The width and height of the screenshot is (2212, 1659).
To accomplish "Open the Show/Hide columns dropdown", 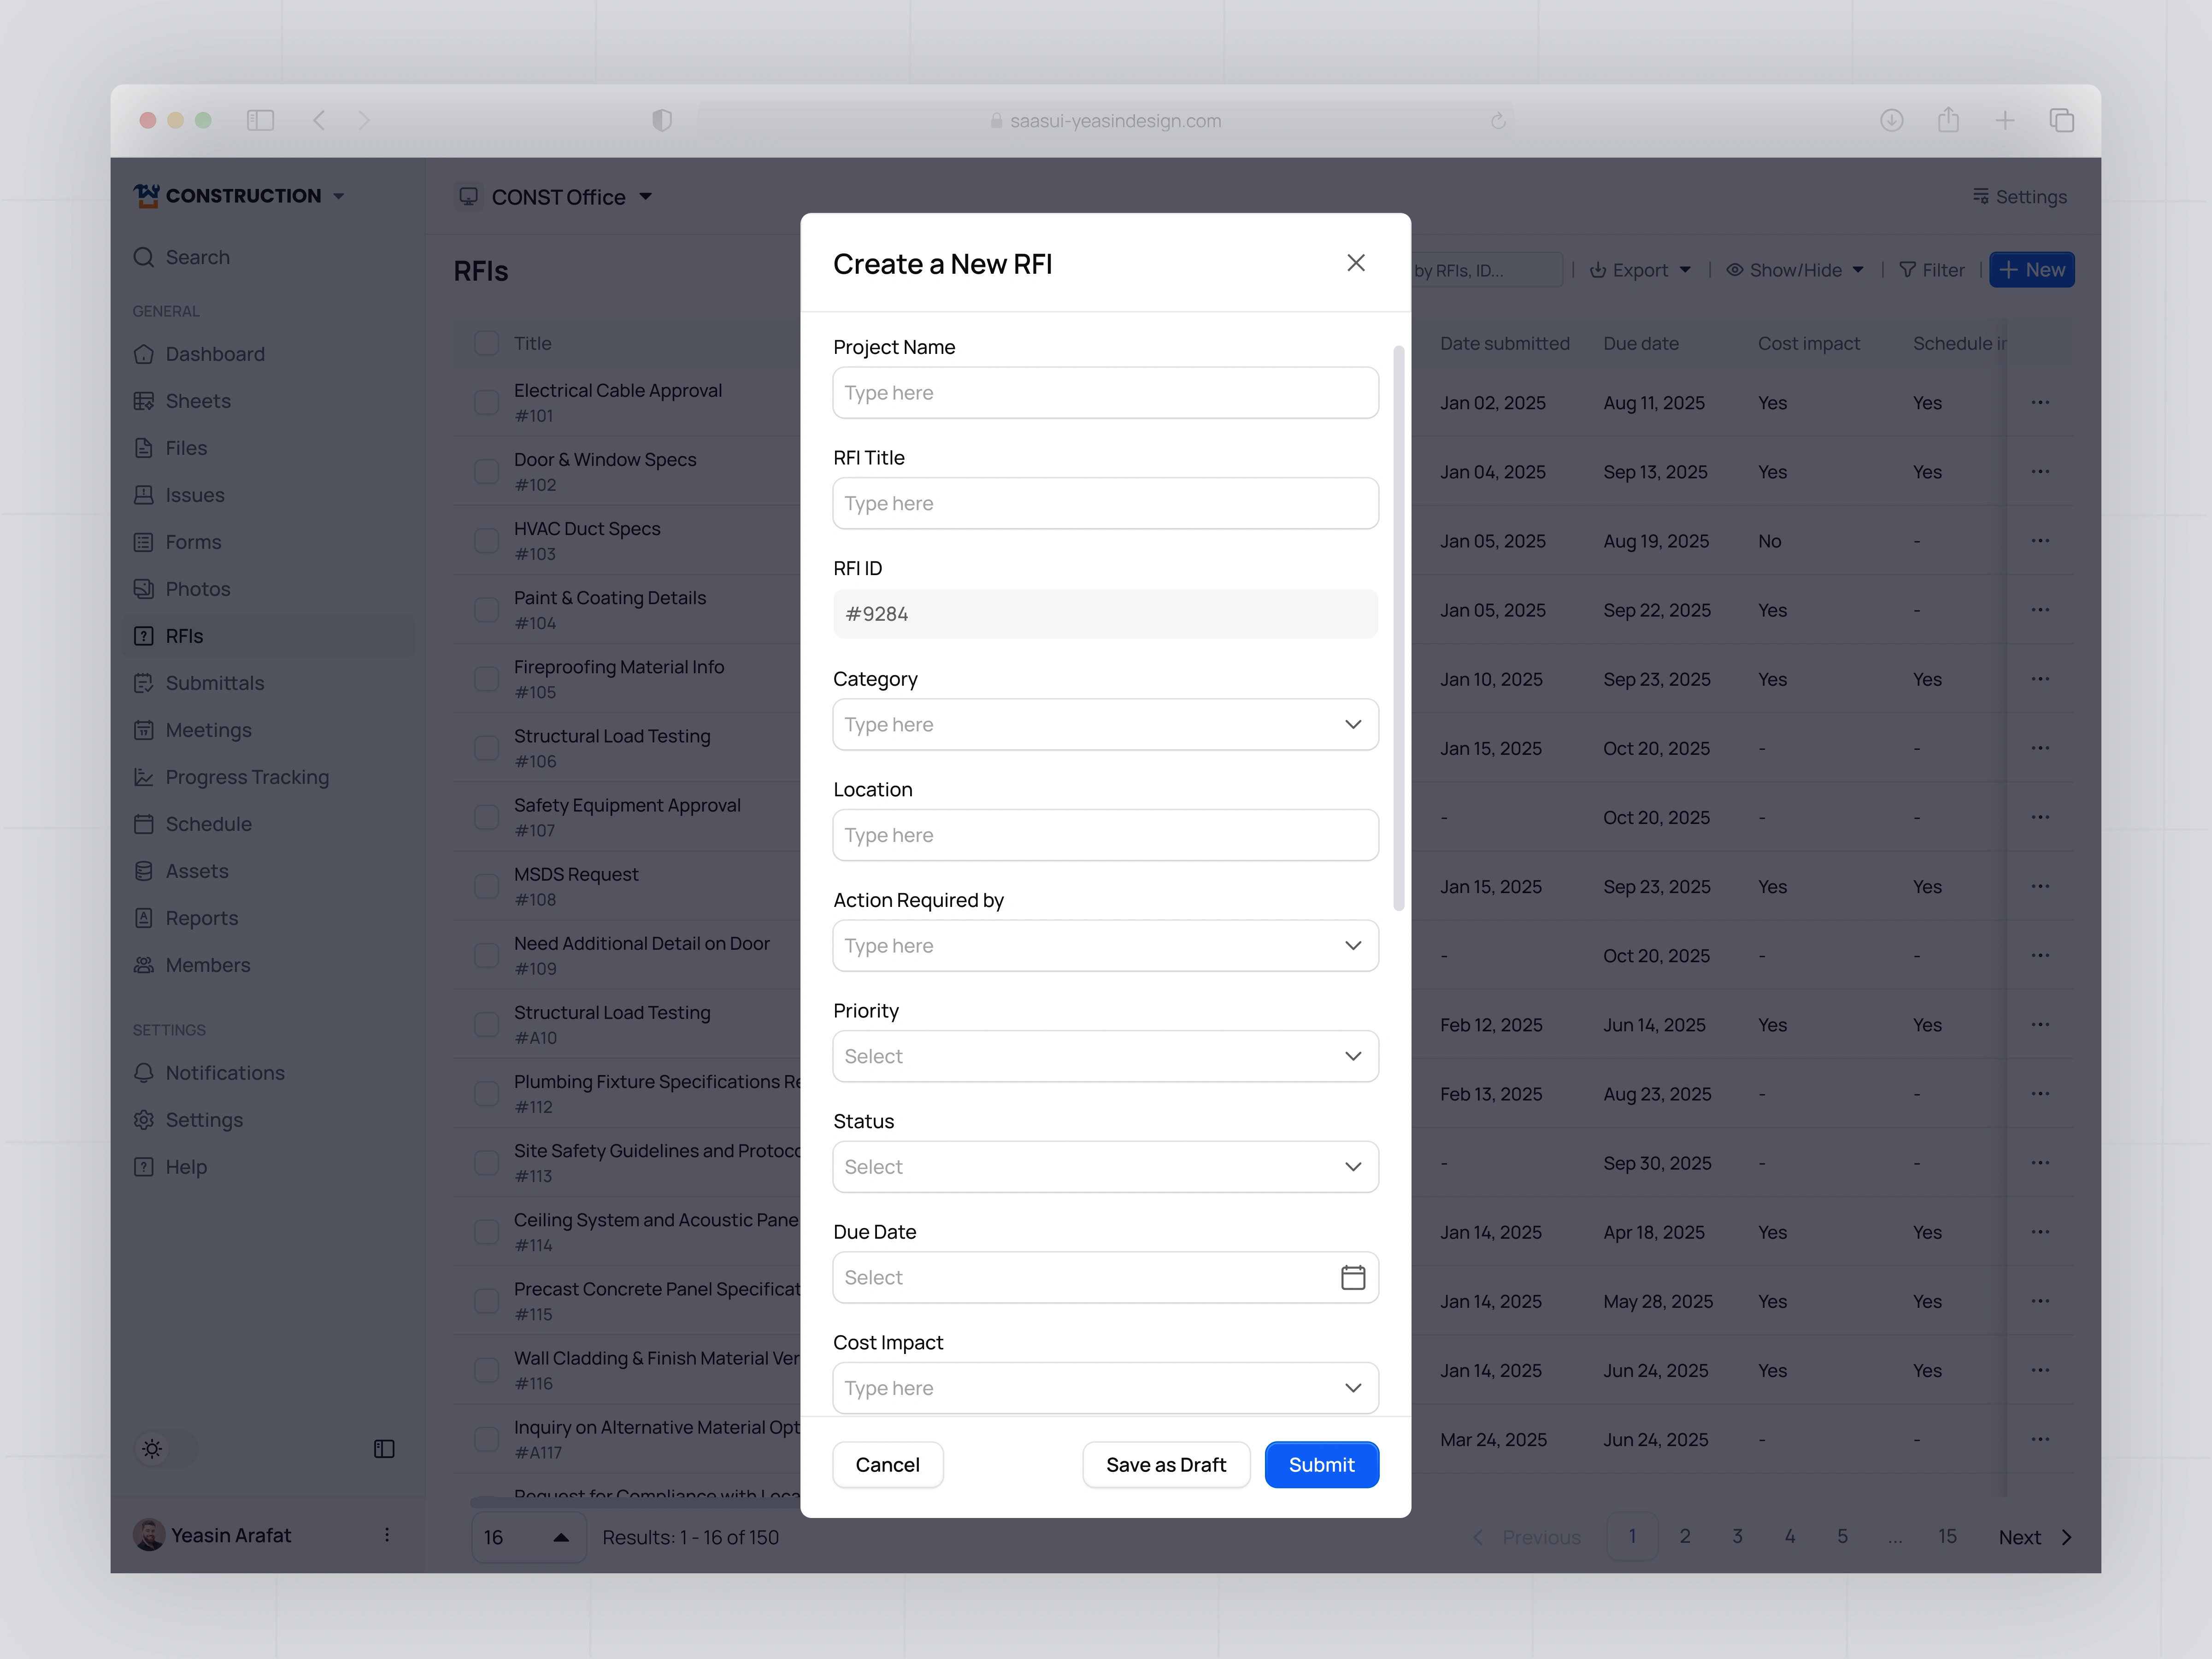I will pyautogui.click(x=1795, y=270).
